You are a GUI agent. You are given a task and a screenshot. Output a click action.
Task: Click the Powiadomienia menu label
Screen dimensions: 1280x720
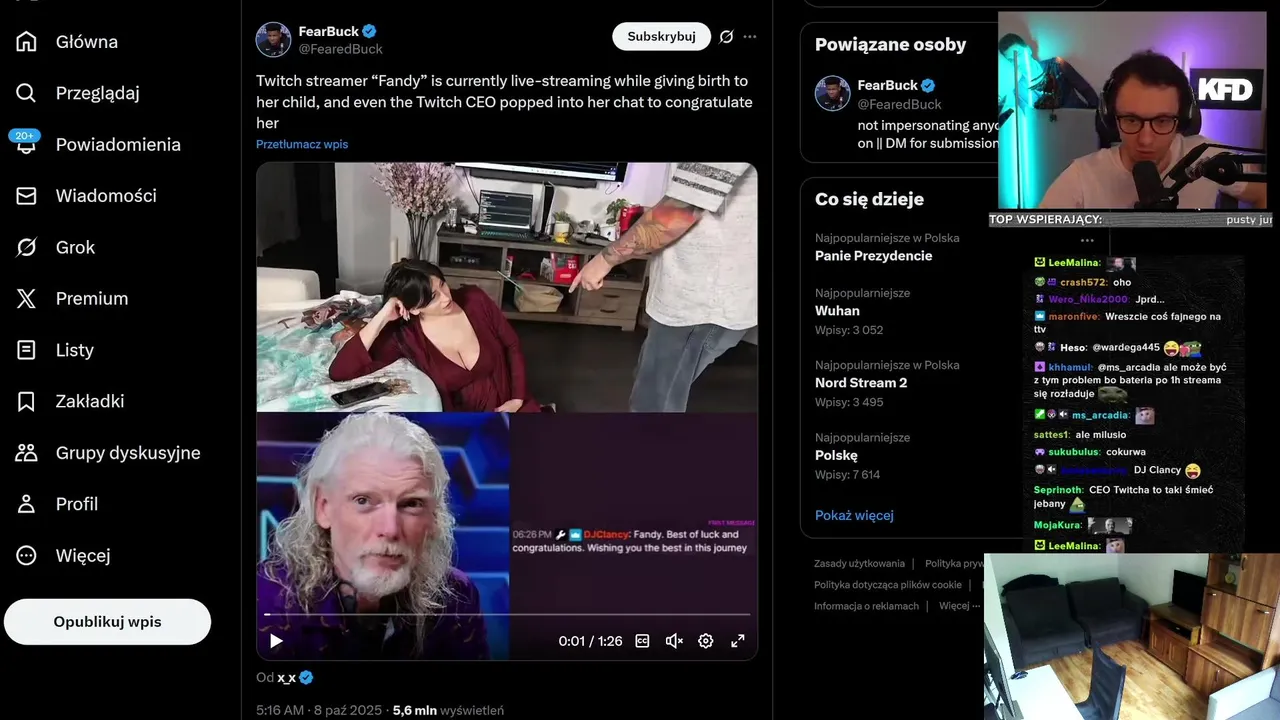click(x=118, y=145)
